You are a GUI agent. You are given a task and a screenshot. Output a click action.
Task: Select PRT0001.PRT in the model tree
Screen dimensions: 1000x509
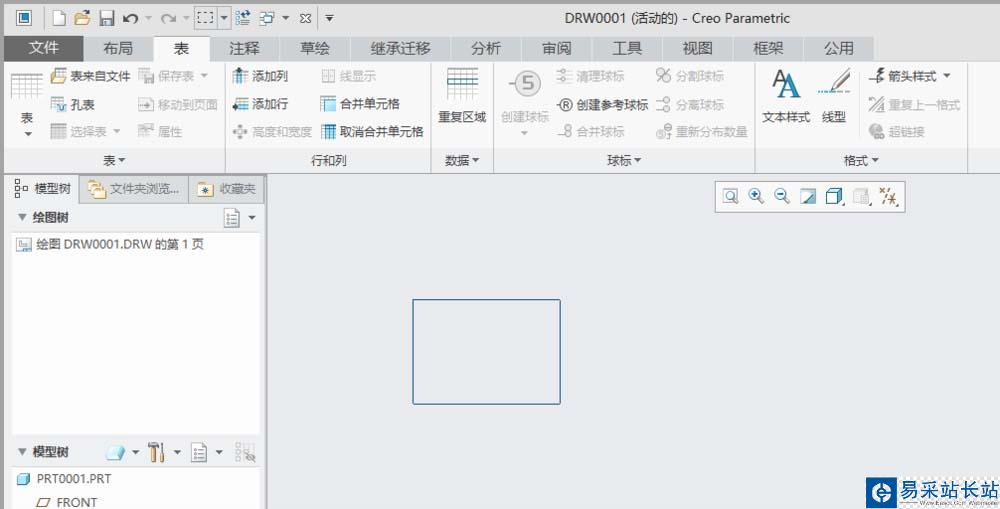click(64, 478)
